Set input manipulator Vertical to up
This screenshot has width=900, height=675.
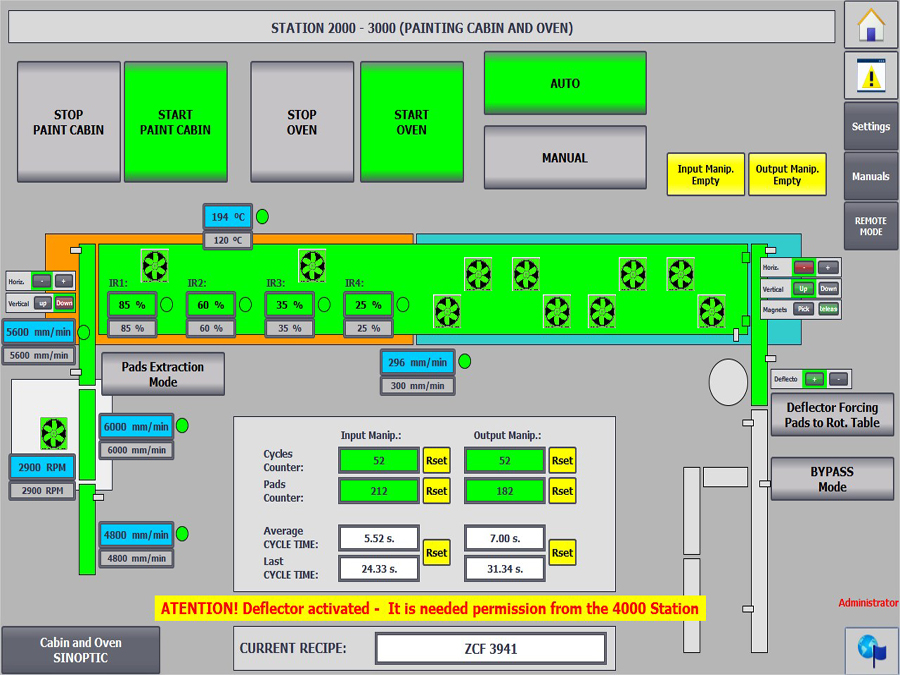(x=42, y=303)
